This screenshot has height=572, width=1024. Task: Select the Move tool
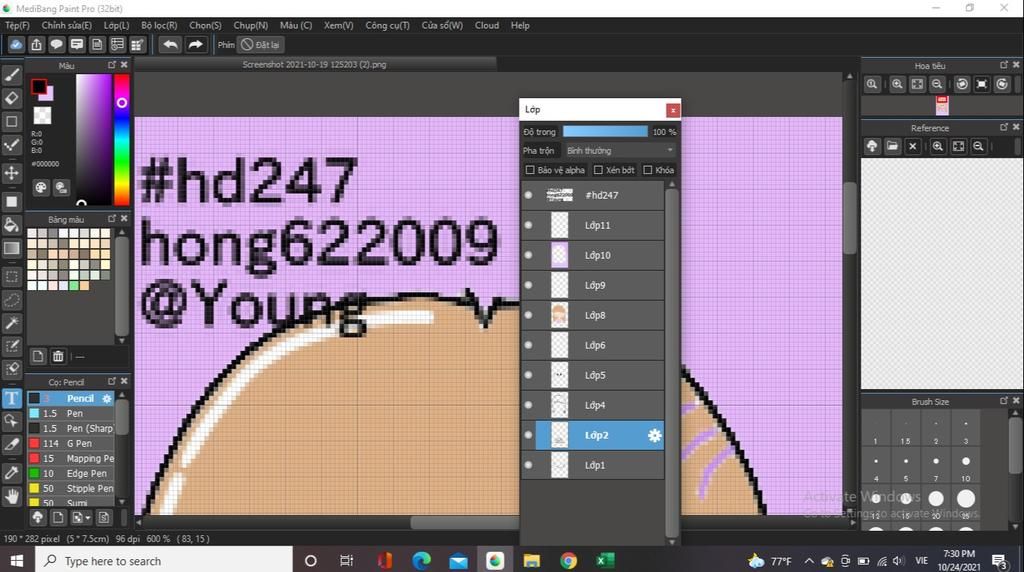(12, 173)
